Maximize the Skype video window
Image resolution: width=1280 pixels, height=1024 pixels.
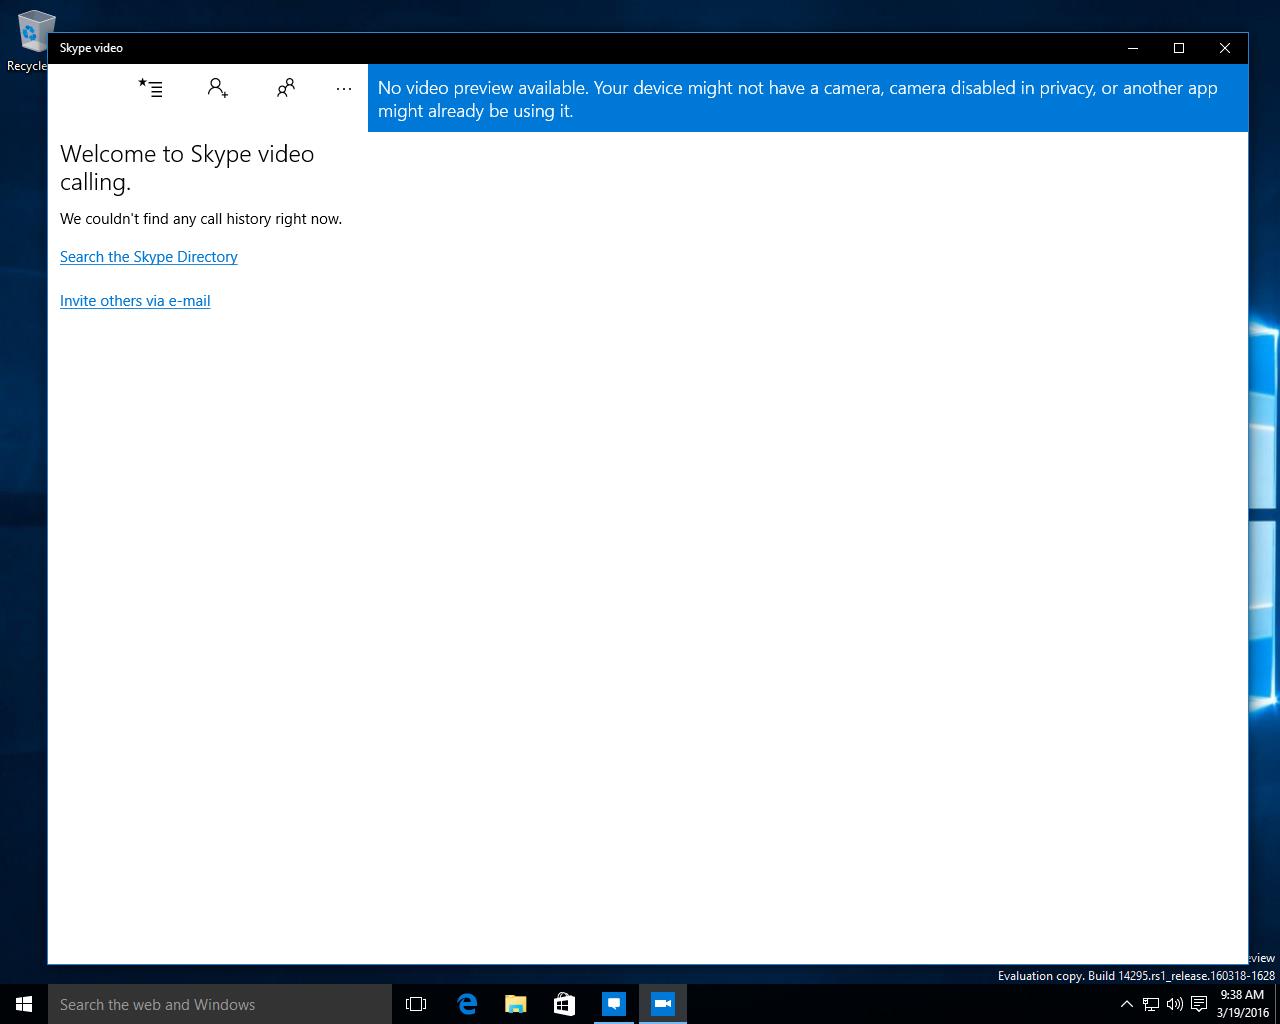click(1179, 48)
